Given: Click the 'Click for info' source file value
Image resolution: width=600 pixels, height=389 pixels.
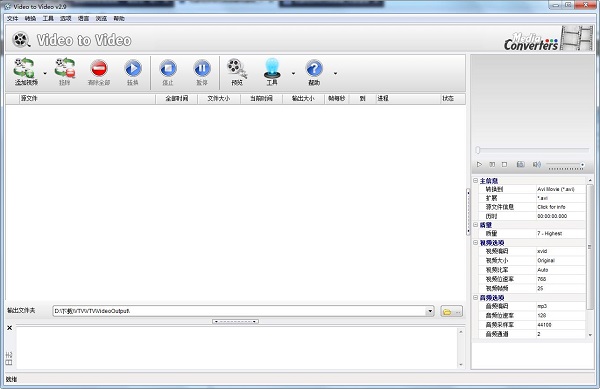Looking at the screenshot, I should pyautogui.click(x=551, y=207).
